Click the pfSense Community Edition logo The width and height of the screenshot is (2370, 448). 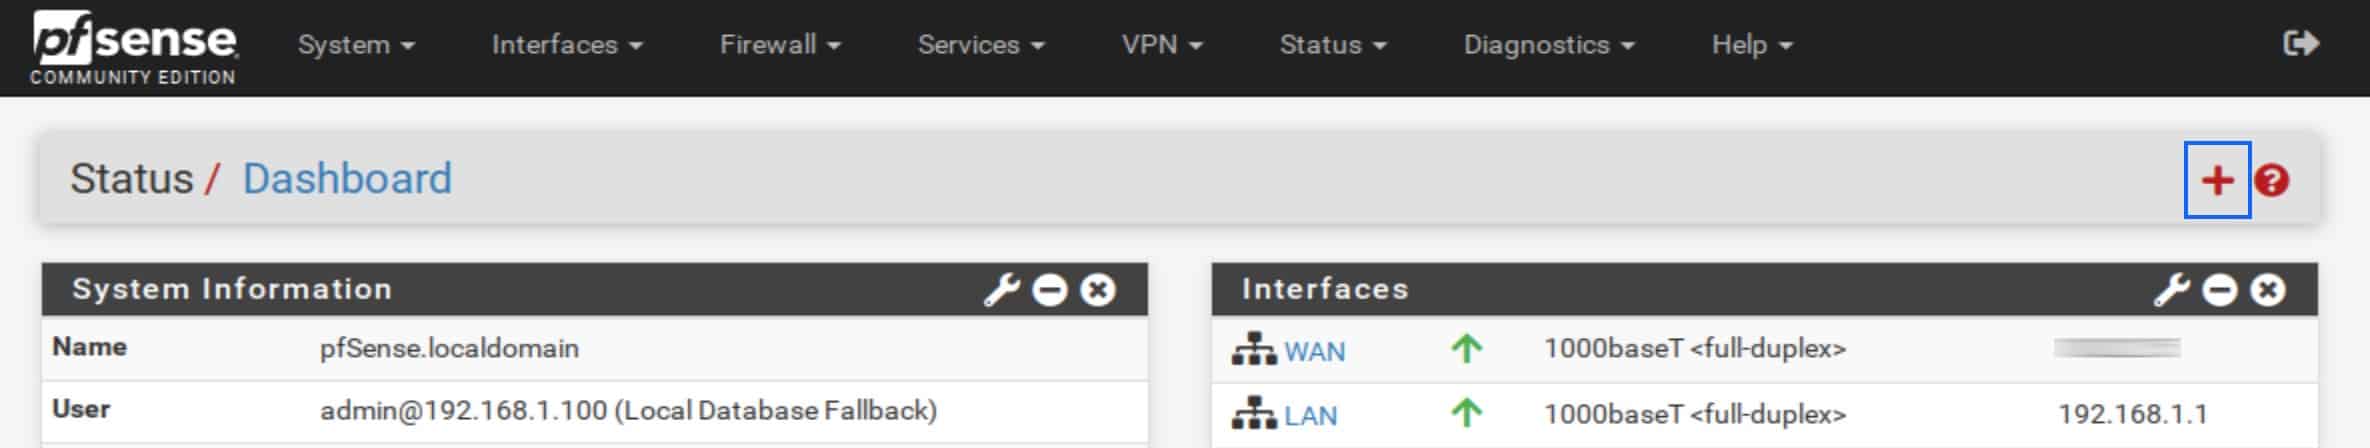pos(134,48)
